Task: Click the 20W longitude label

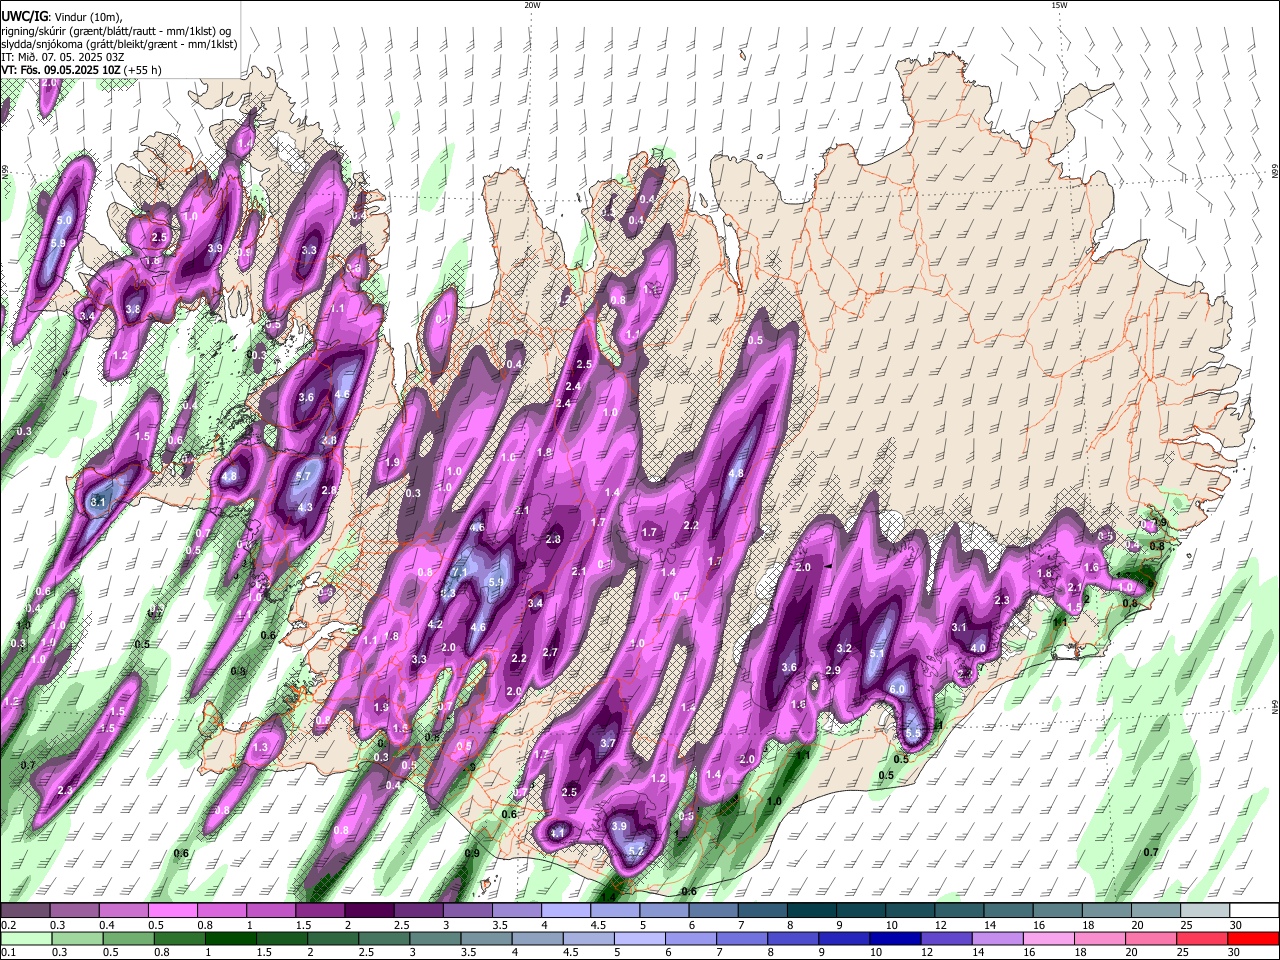Action: tap(532, 5)
